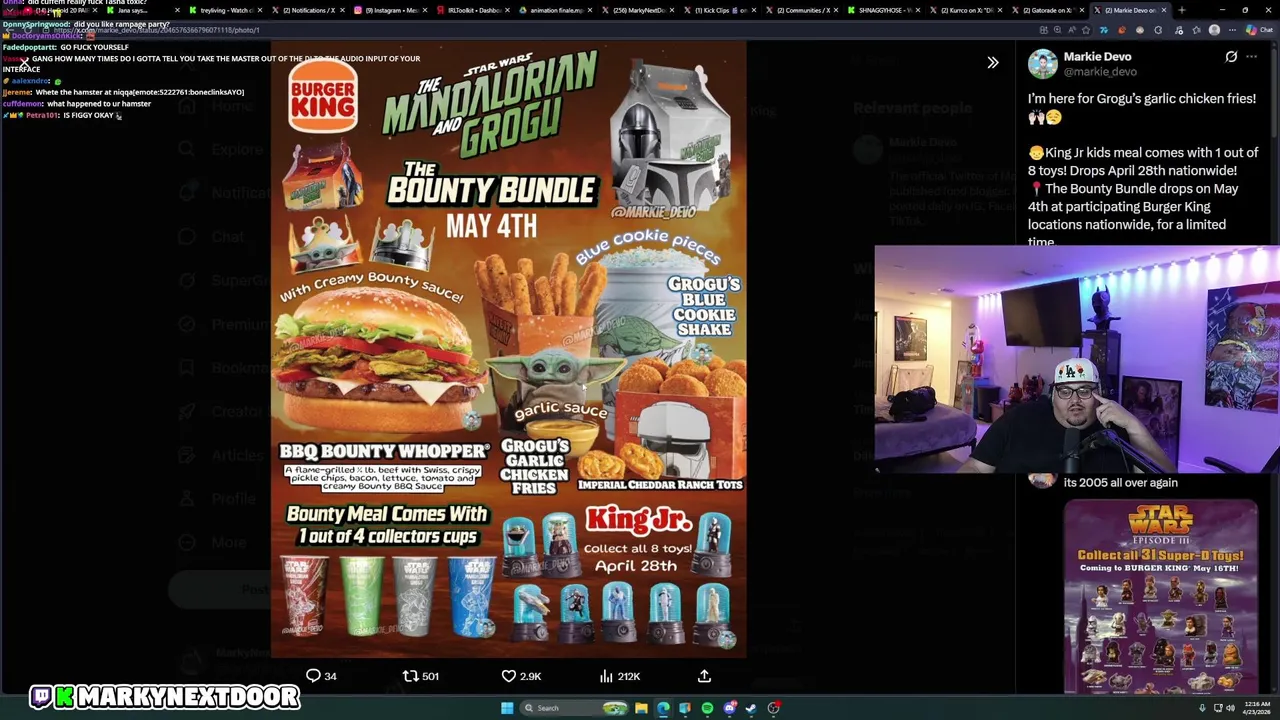Switch to the '(2) Communities / X' tab
The height and width of the screenshot is (720, 1280).
pos(803,10)
